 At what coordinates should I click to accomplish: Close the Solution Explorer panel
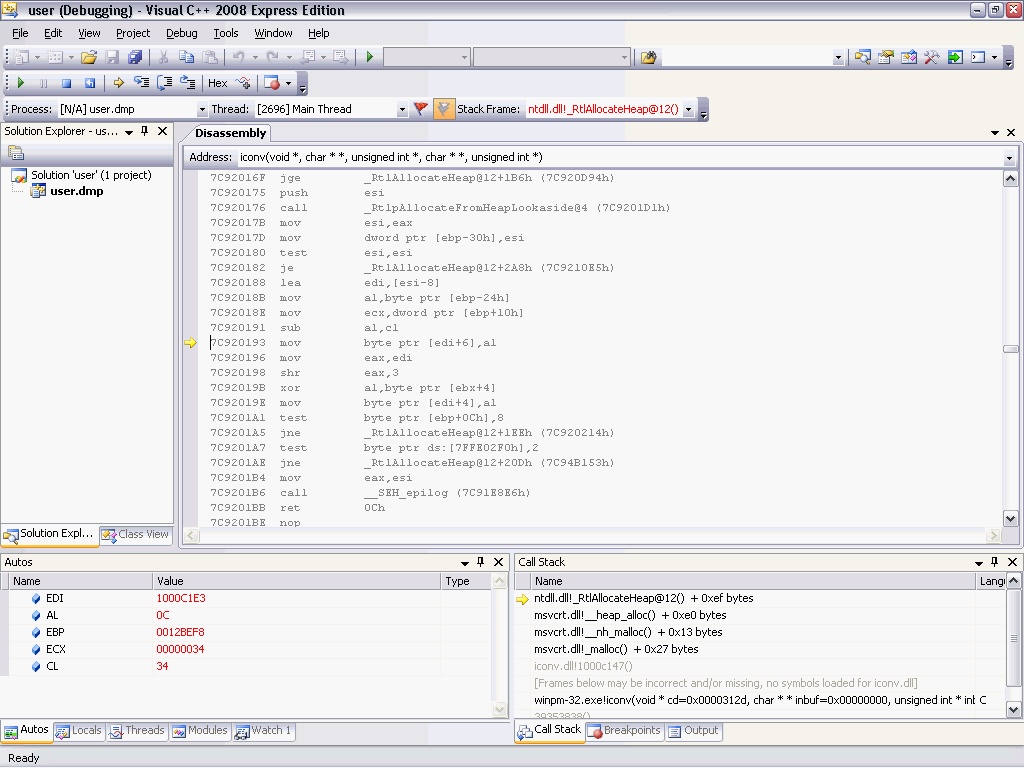coord(163,131)
